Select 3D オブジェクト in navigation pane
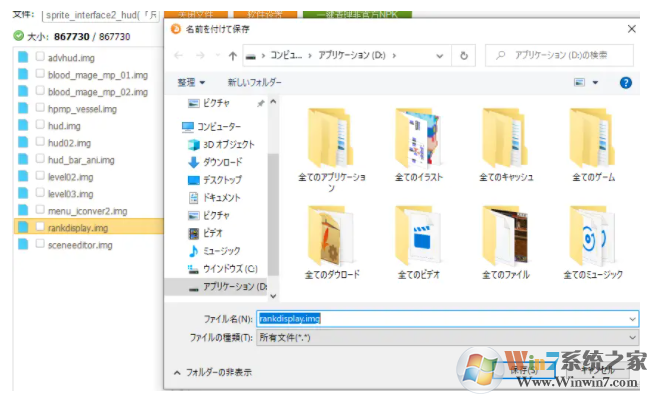This screenshot has width=654, height=396. click(x=221, y=144)
